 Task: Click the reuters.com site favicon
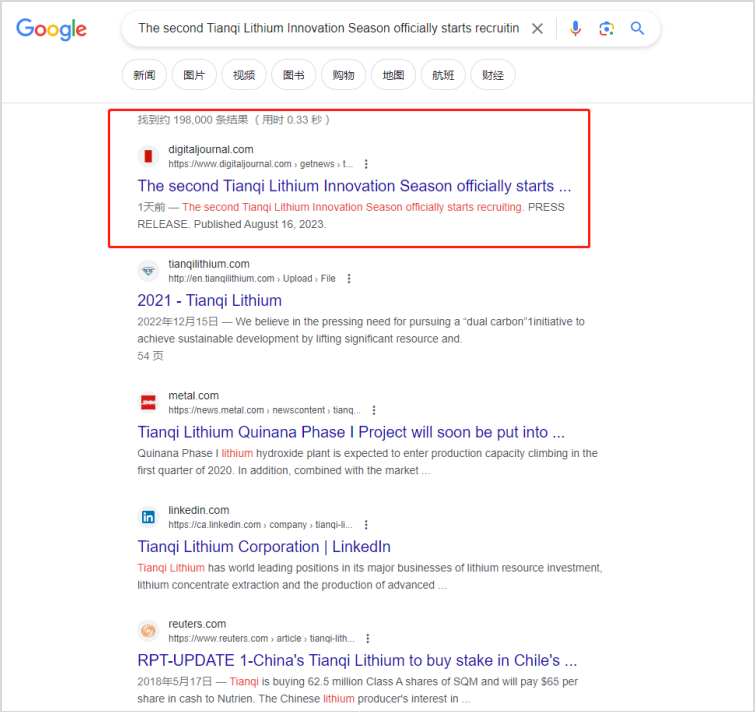[148, 631]
